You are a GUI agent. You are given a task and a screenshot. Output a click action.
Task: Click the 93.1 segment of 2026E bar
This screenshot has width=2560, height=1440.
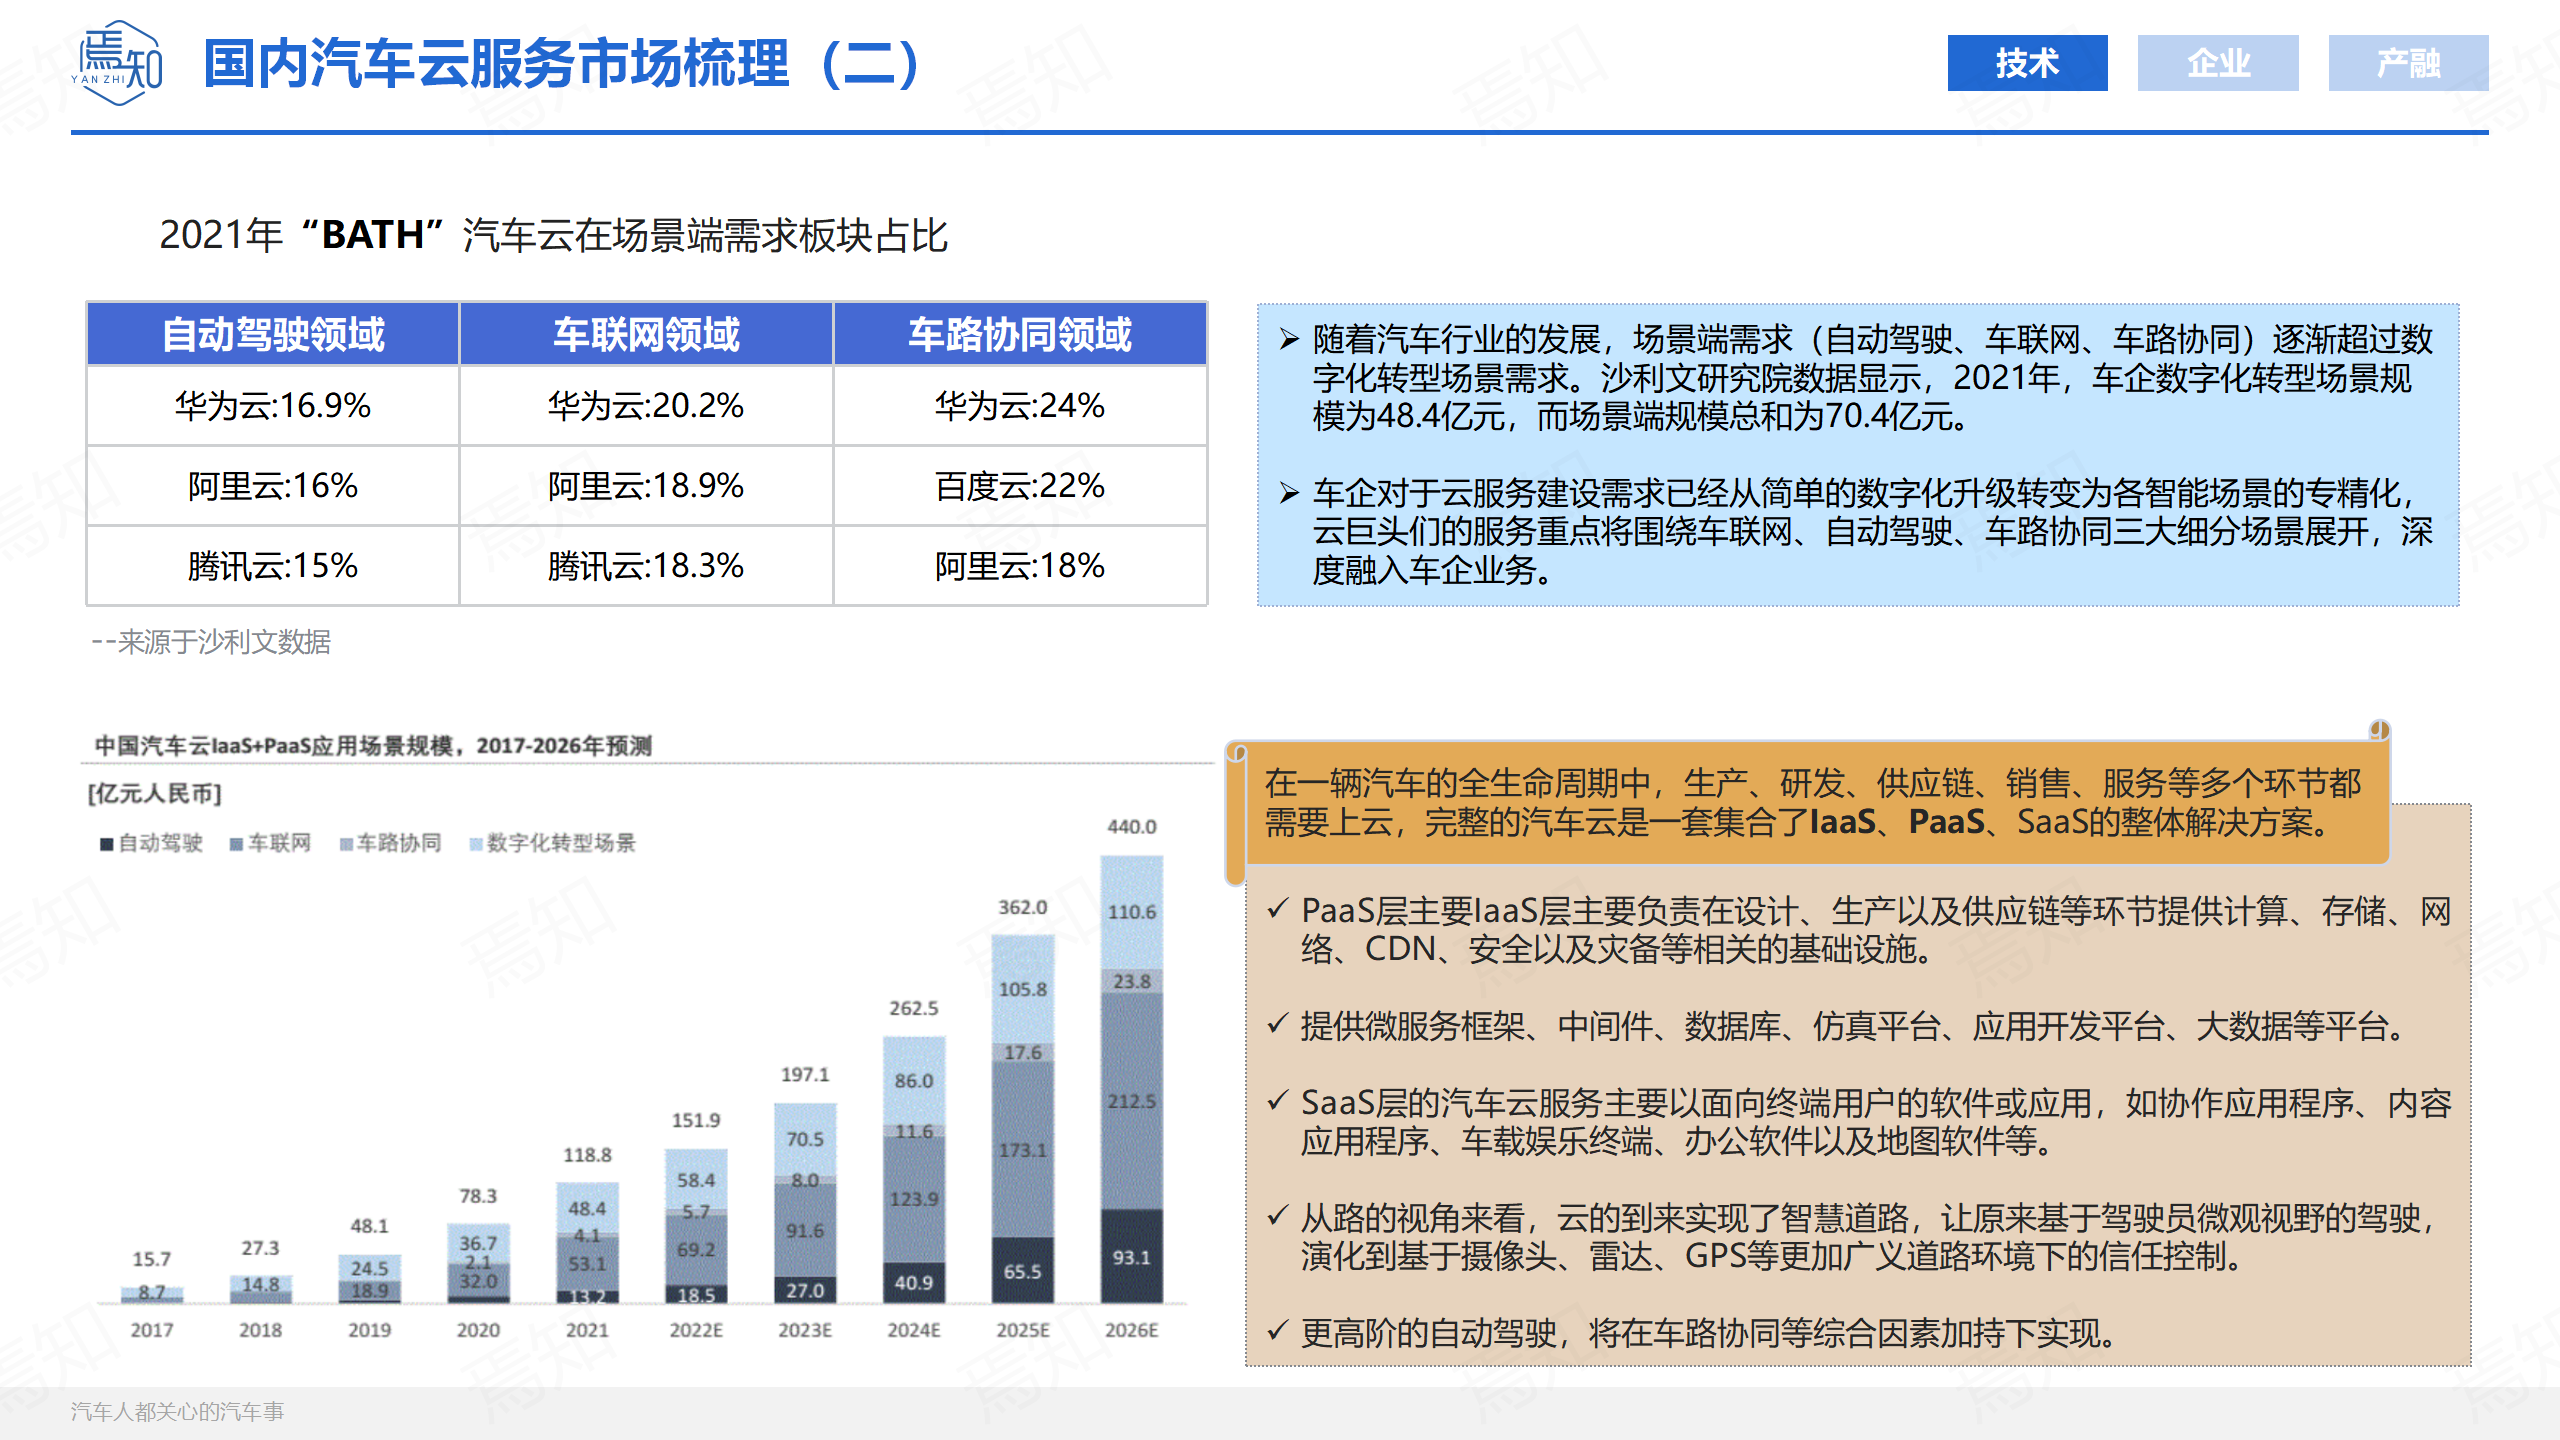click(x=1131, y=1257)
